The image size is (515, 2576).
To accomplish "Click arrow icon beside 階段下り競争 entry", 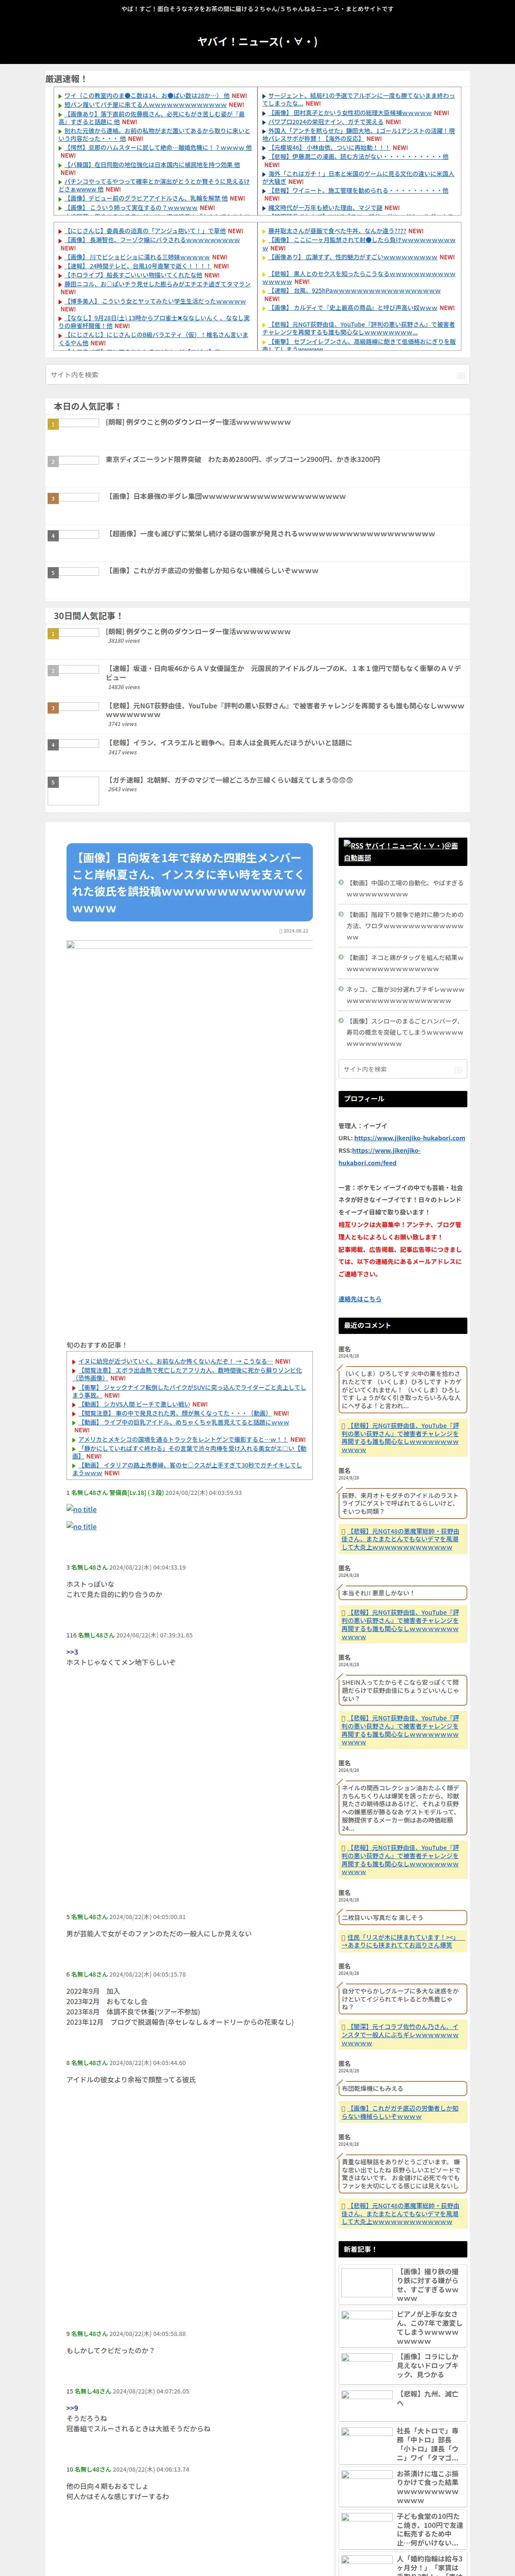I will (341, 914).
